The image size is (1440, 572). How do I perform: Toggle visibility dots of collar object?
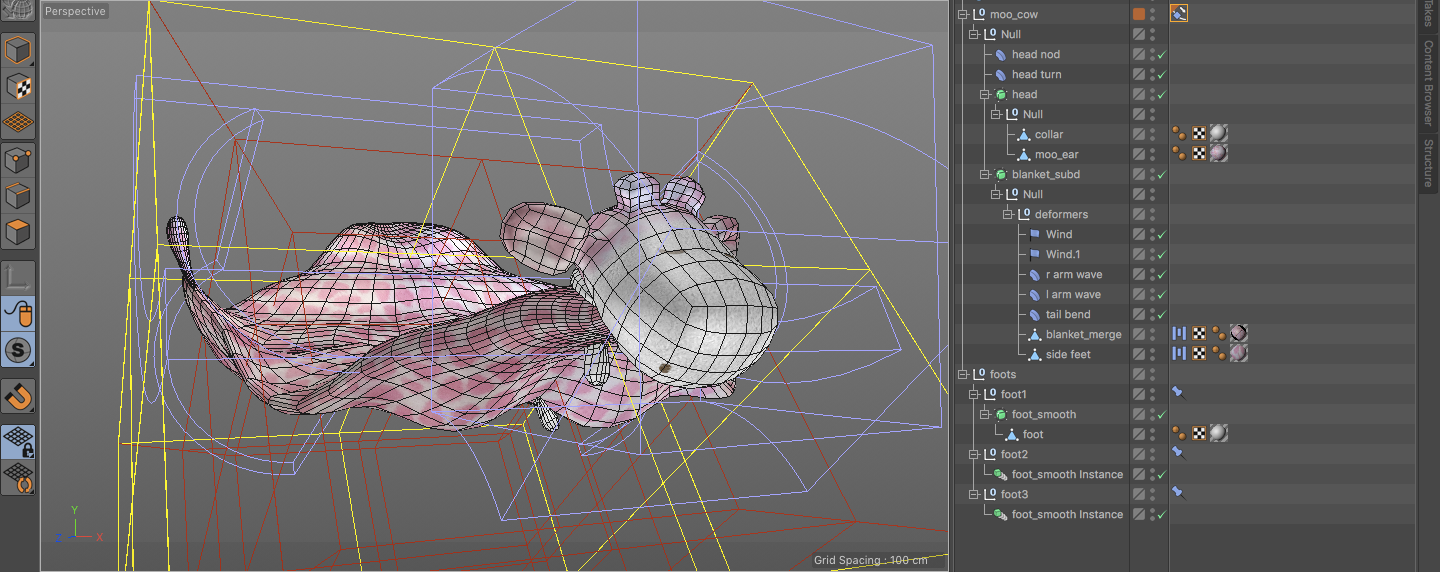click(1152, 134)
